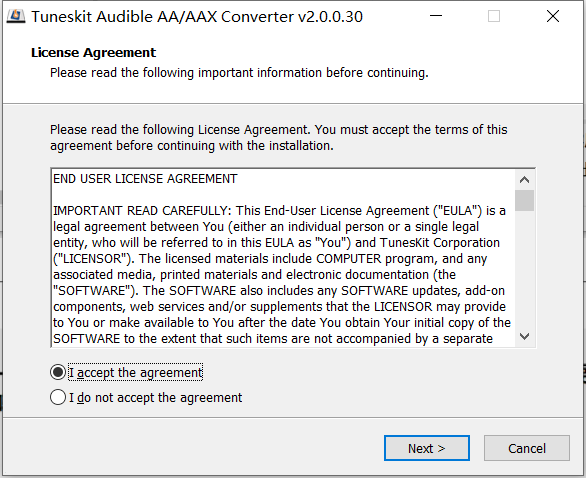Click the 'Please read the following important information' subtitle
The image size is (586, 478).
(239, 73)
